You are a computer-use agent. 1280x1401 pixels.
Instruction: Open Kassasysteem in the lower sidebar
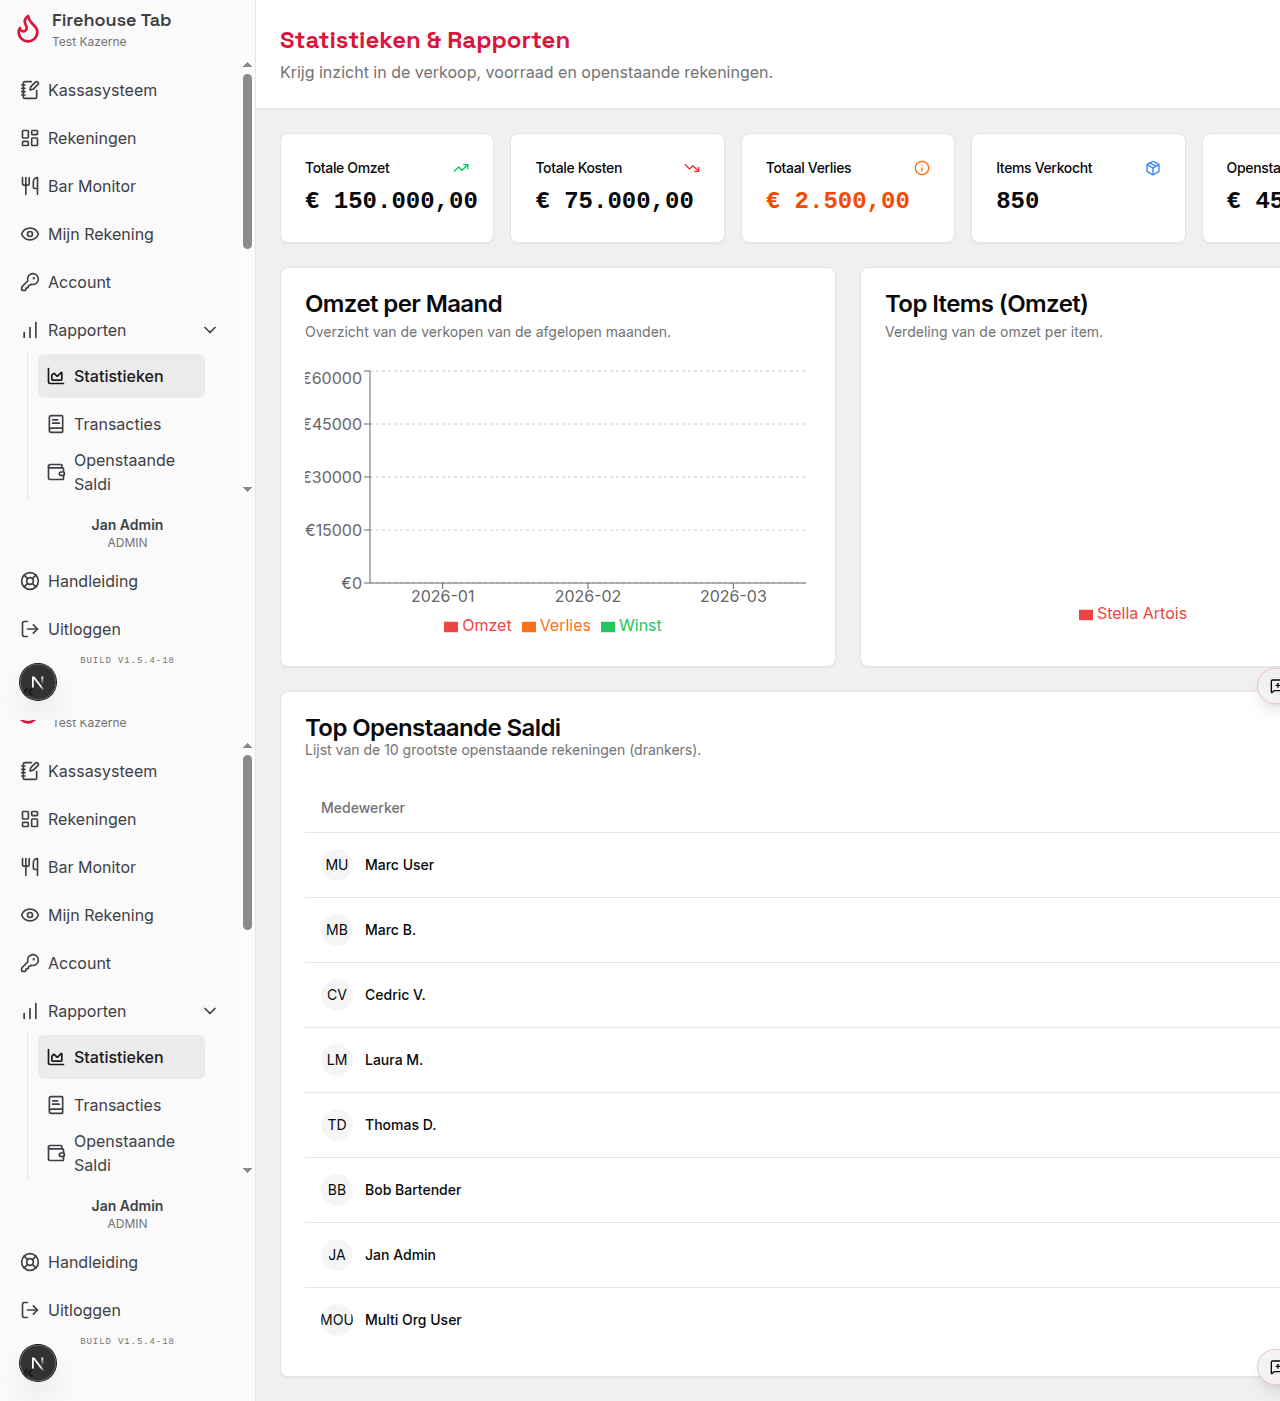pyautogui.click(x=118, y=771)
